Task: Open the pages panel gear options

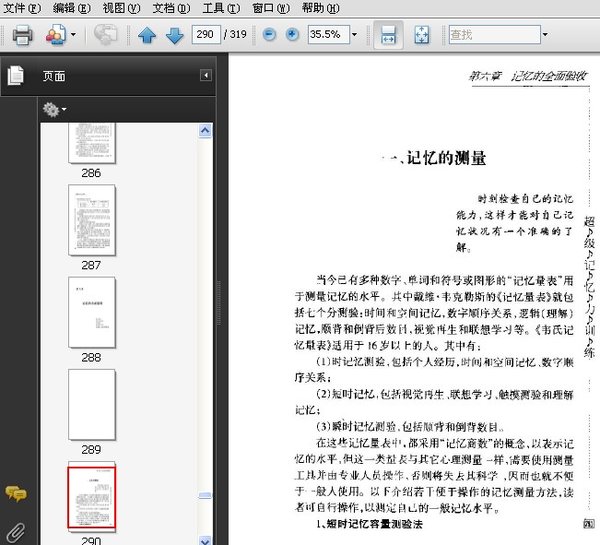Action: coord(54,109)
